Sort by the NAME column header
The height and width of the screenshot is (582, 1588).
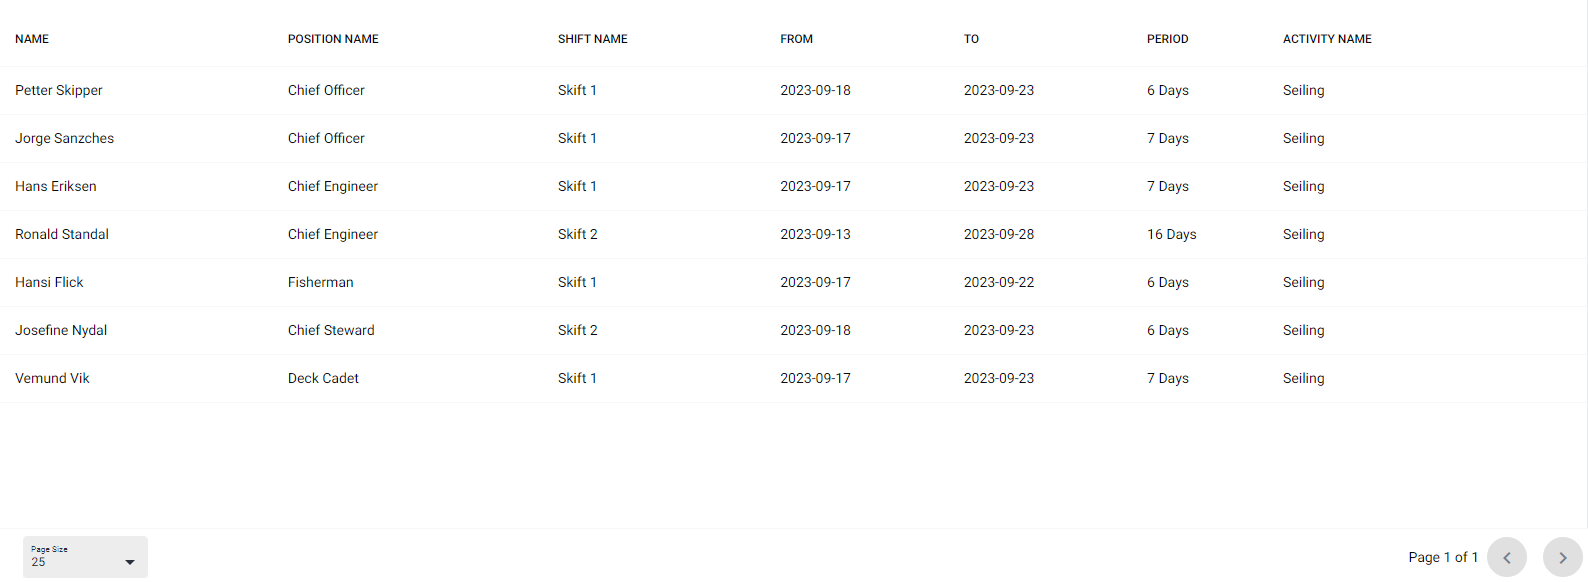(32, 39)
